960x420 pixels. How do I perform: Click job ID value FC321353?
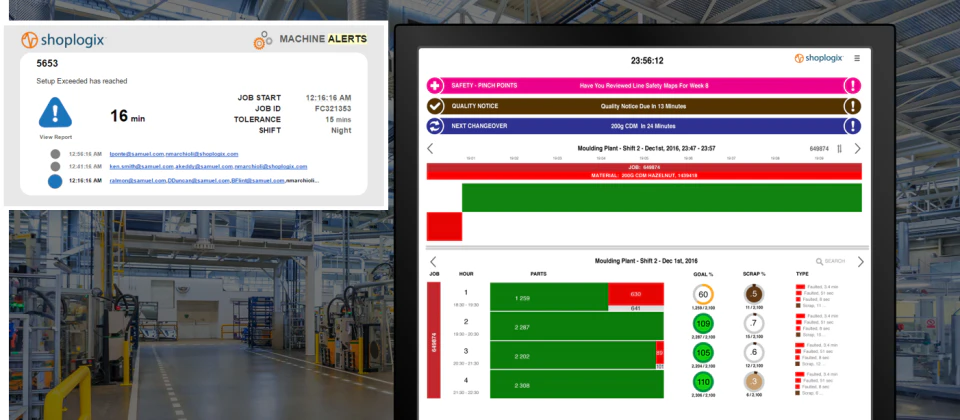[333, 108]
